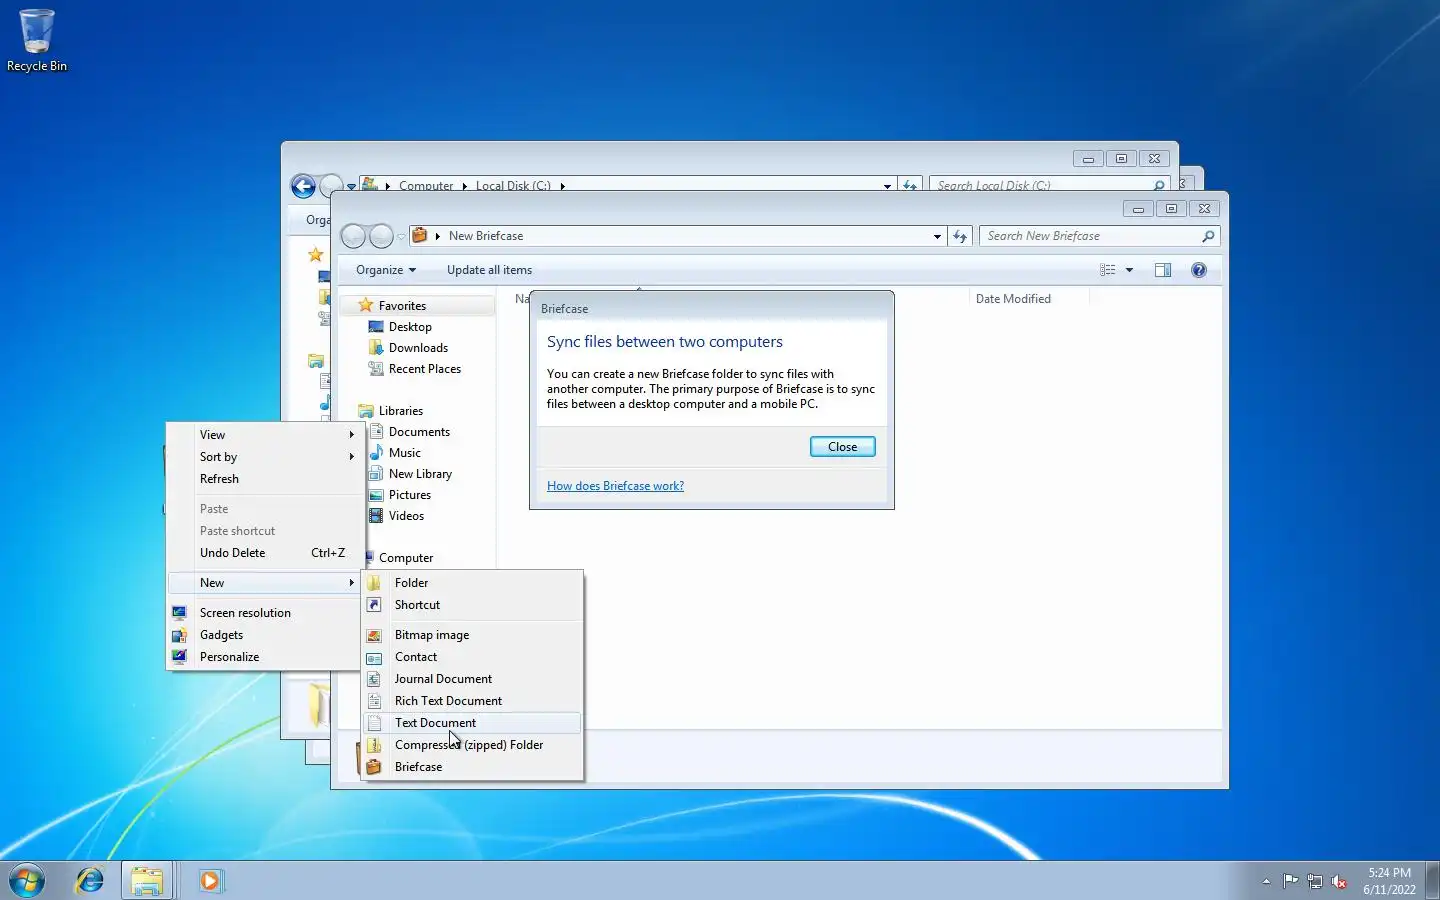Focus the Search Local Disk (C:) field

point(1040,185)
